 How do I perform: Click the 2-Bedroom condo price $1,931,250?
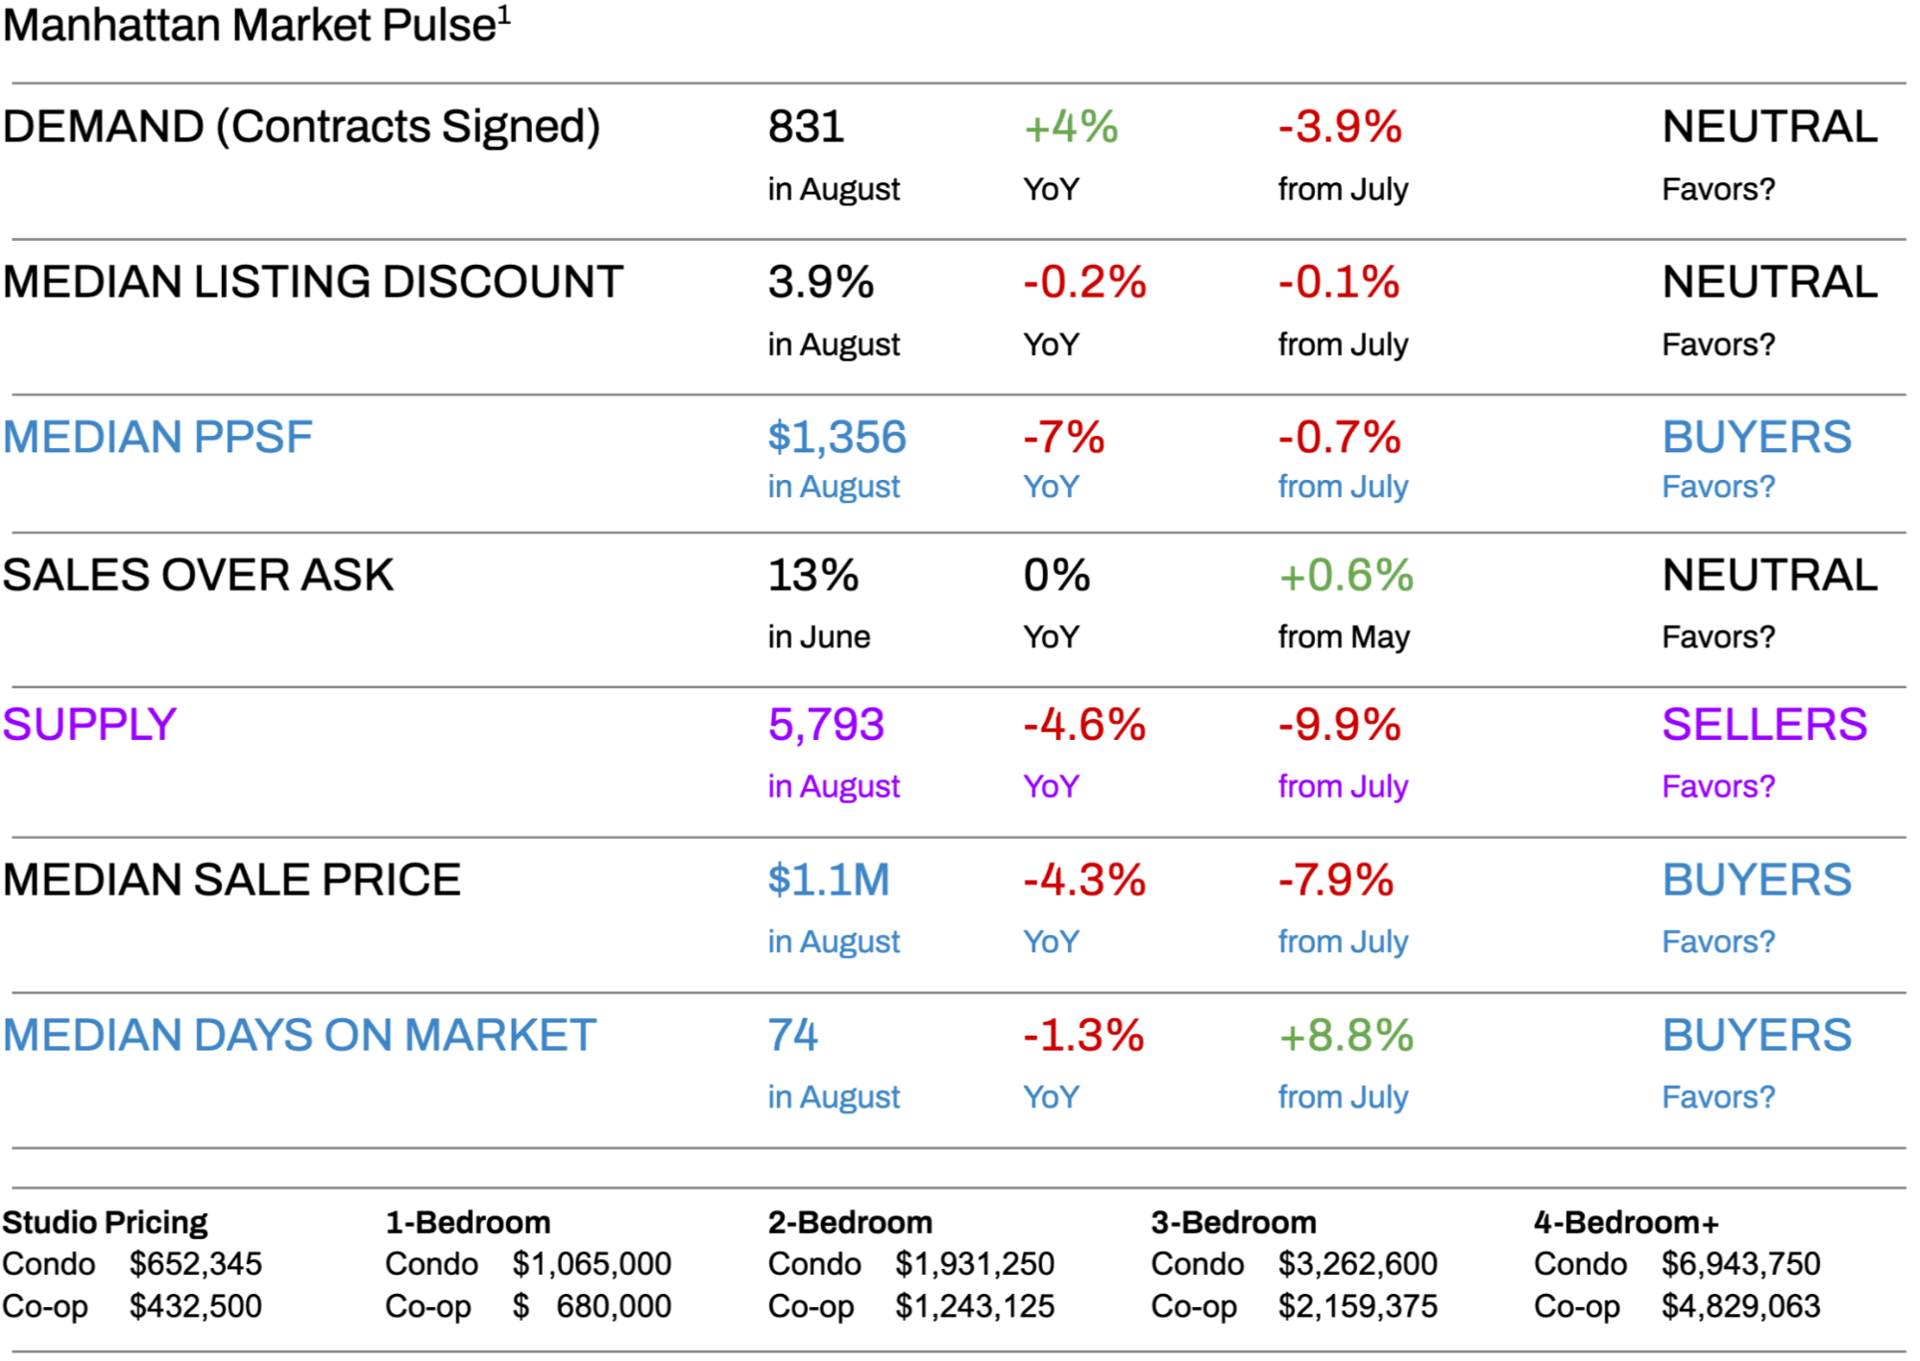tap(975, 1264)
